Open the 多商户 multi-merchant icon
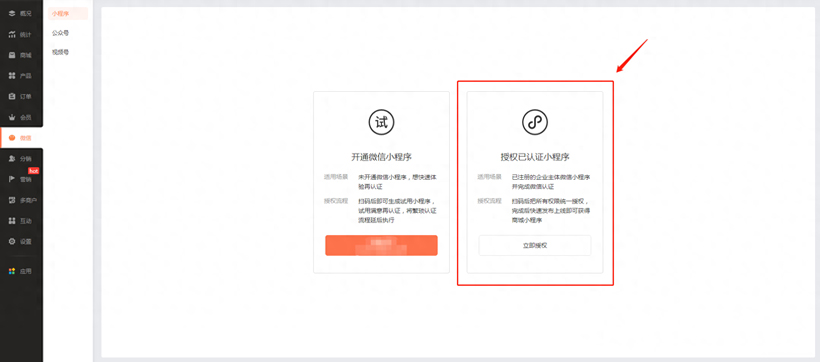 pos(12,200)
